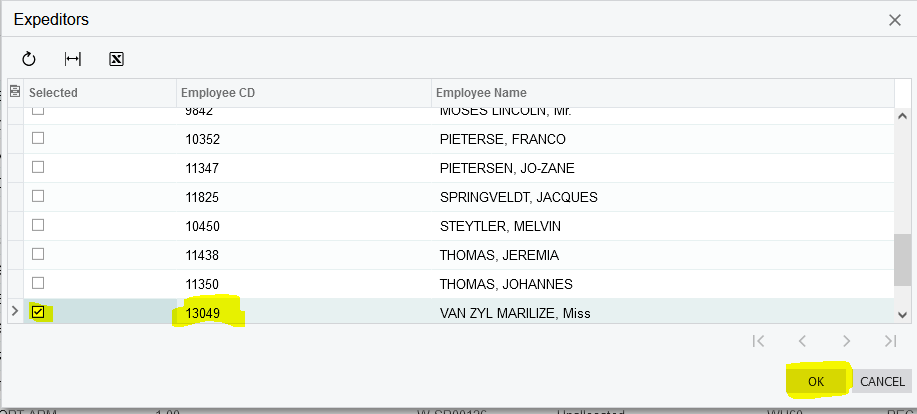Screen dimensions: 917x414
Task: Click the grid column configuration icon
Action: tap(15, 92)
